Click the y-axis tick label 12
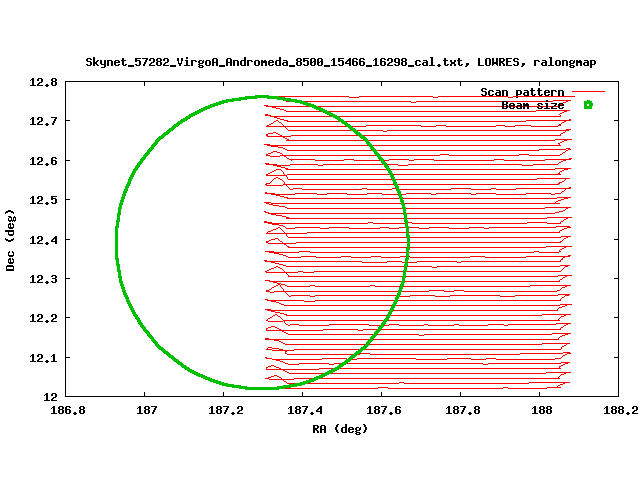 51,397
